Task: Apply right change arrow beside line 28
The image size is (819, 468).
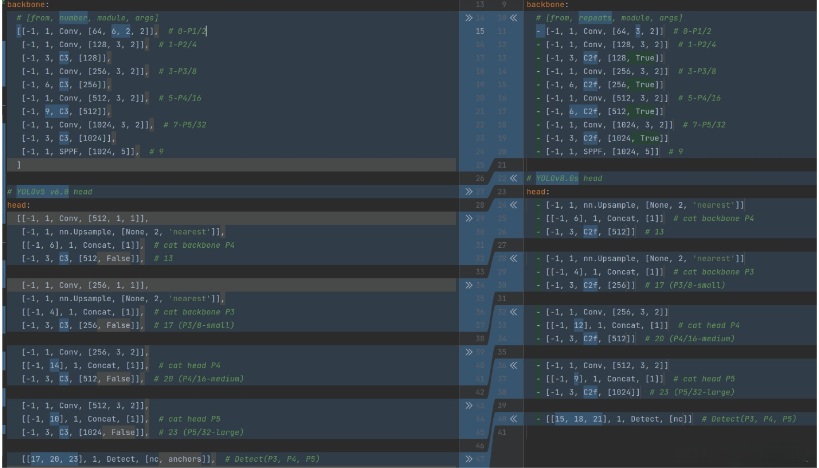Action: pyautogui.click(x=513, y=259)
